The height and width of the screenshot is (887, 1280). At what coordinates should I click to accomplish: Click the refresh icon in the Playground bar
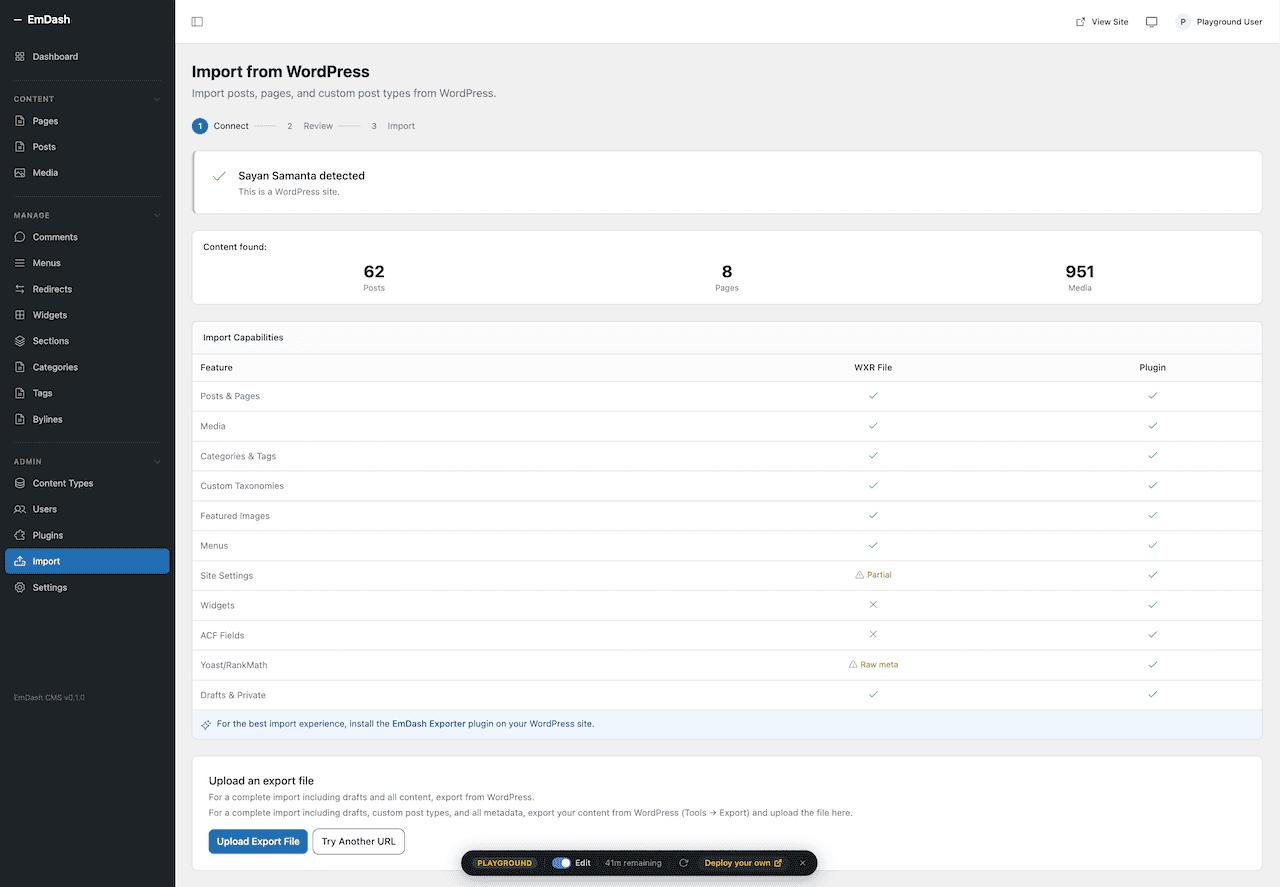pos(684,862)
